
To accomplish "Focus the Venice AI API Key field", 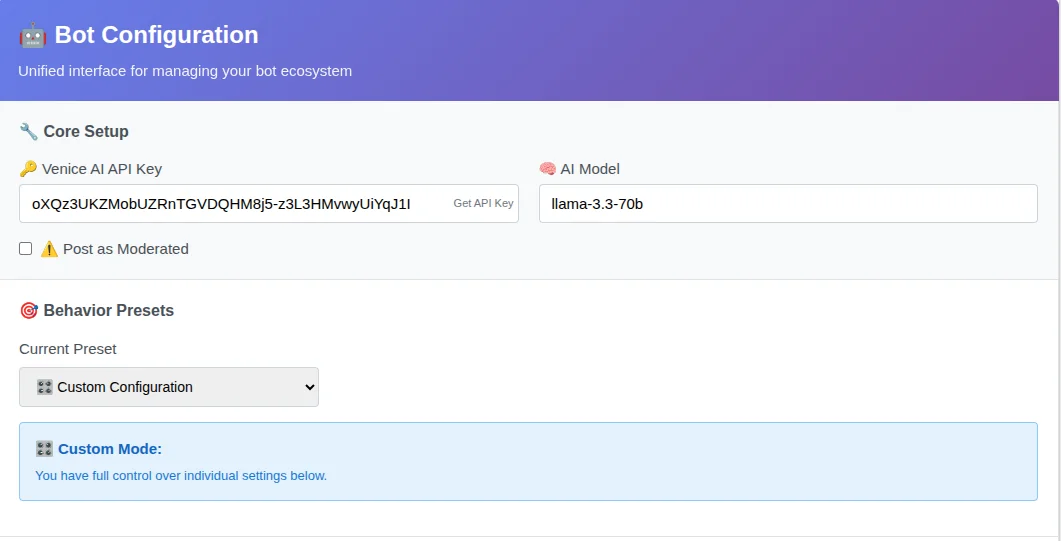I will (x=230, y=204).
